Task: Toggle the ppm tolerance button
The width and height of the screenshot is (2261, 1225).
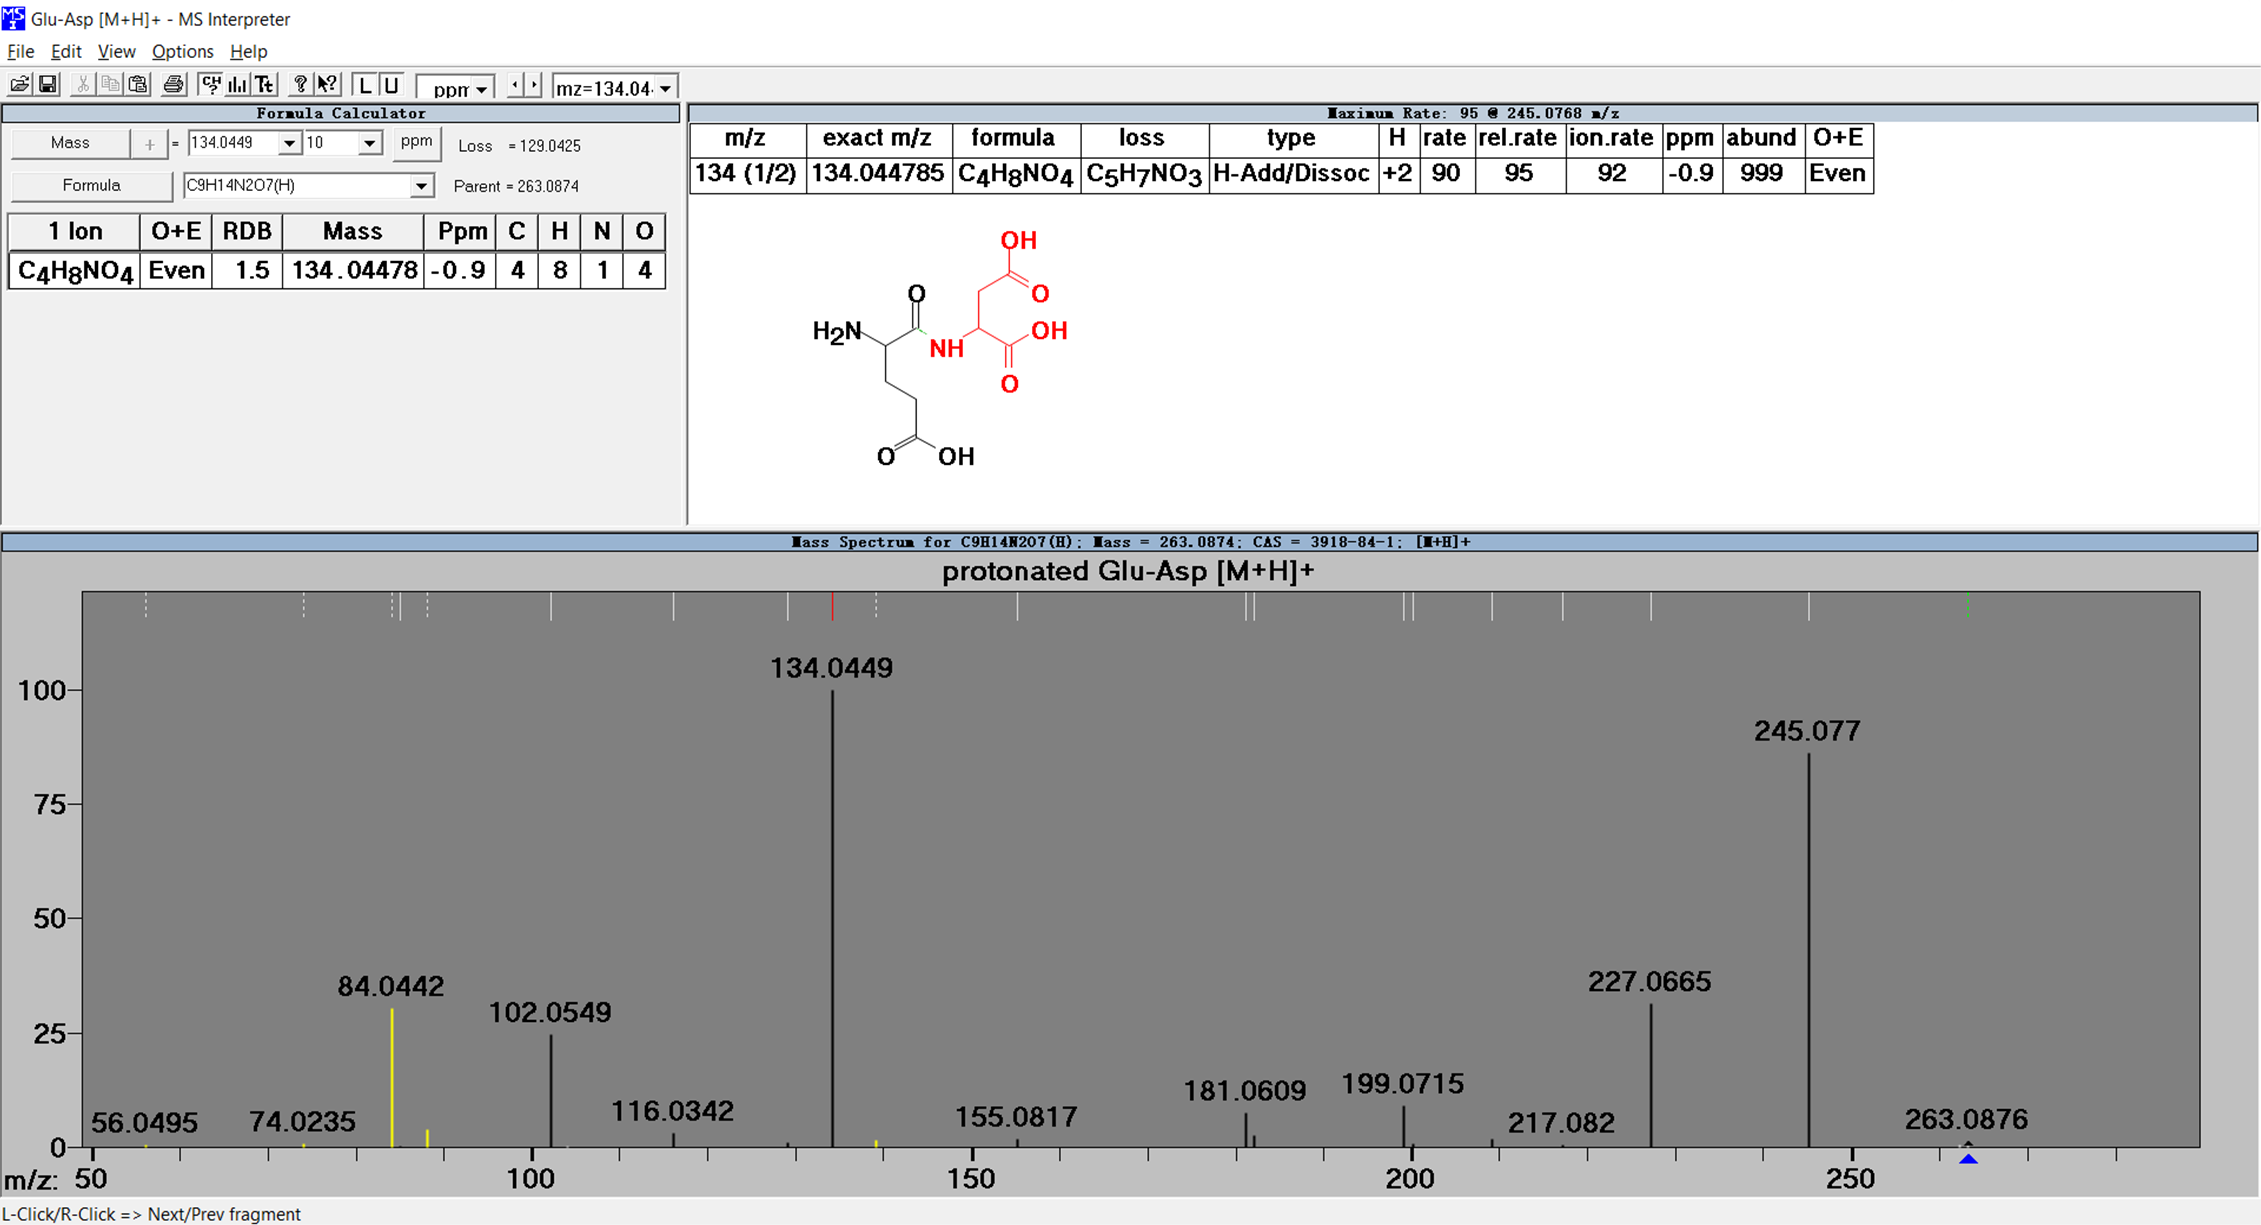Action: coord(416,142)
